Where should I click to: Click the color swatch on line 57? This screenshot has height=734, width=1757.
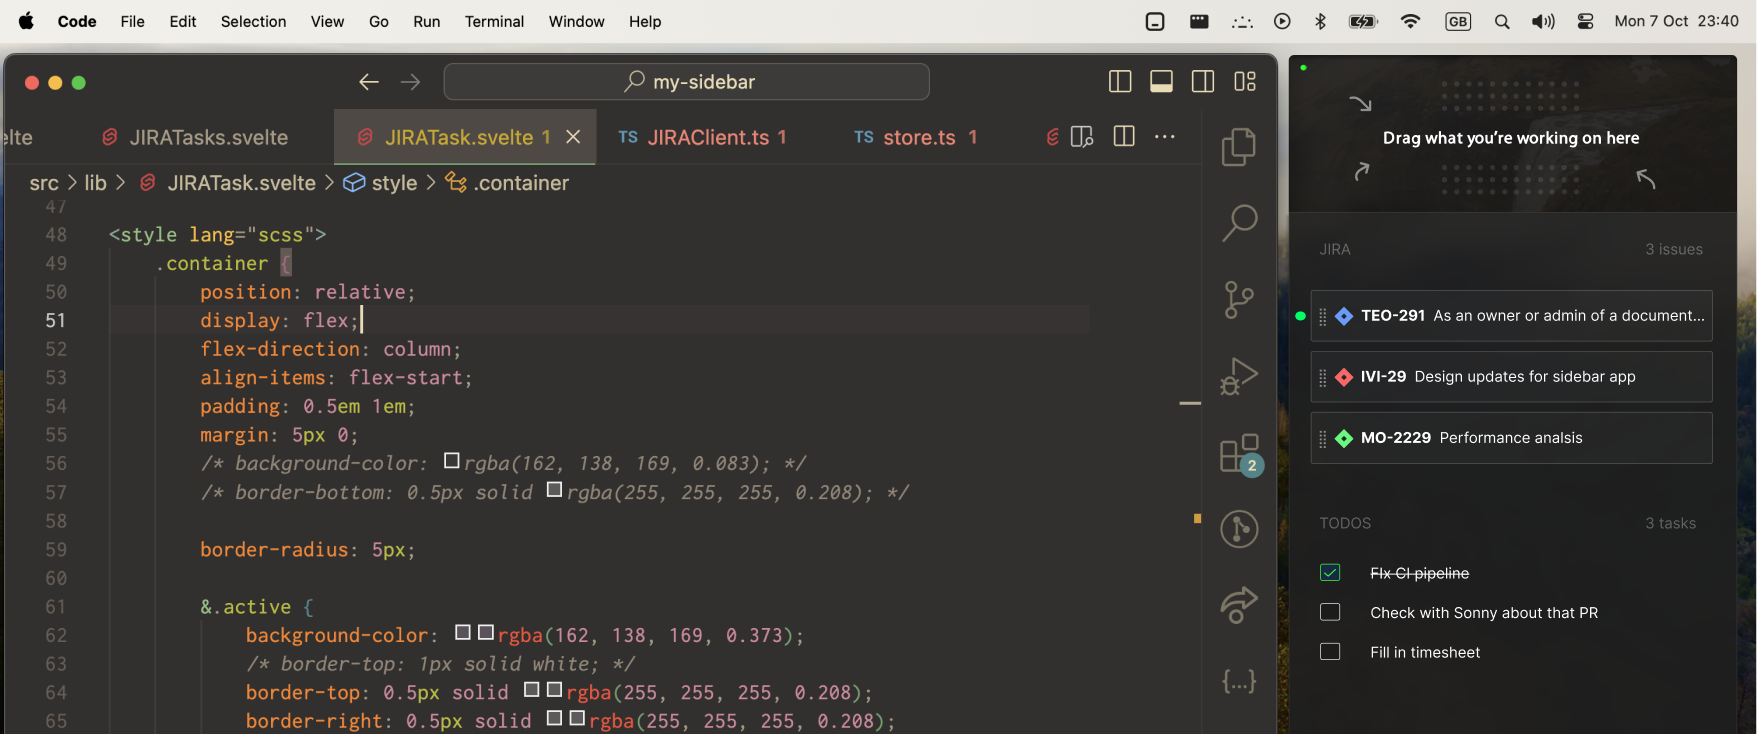[555, 490]
